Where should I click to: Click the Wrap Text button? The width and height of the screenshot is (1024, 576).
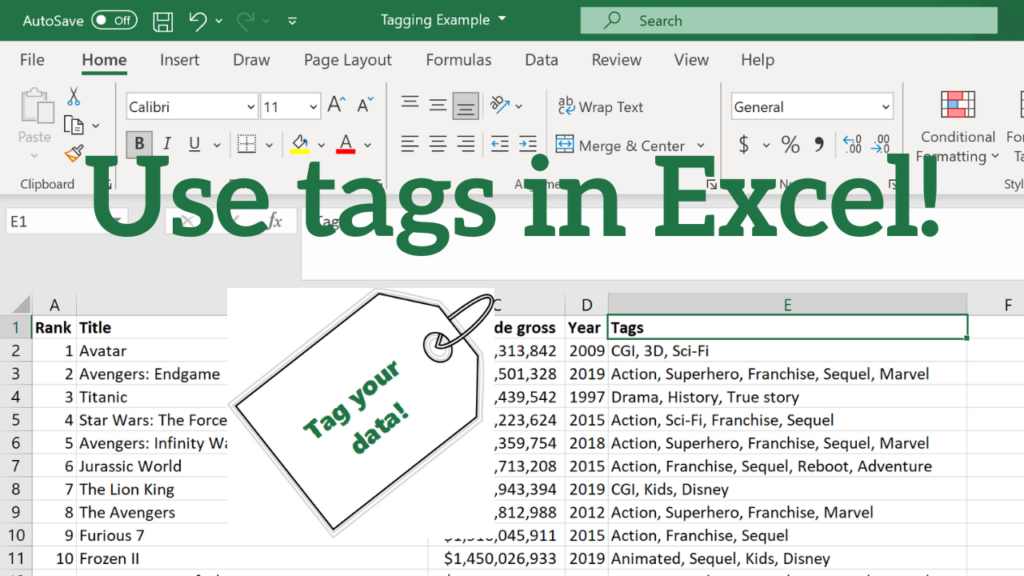pyautogui.click(x=601, y=107)
